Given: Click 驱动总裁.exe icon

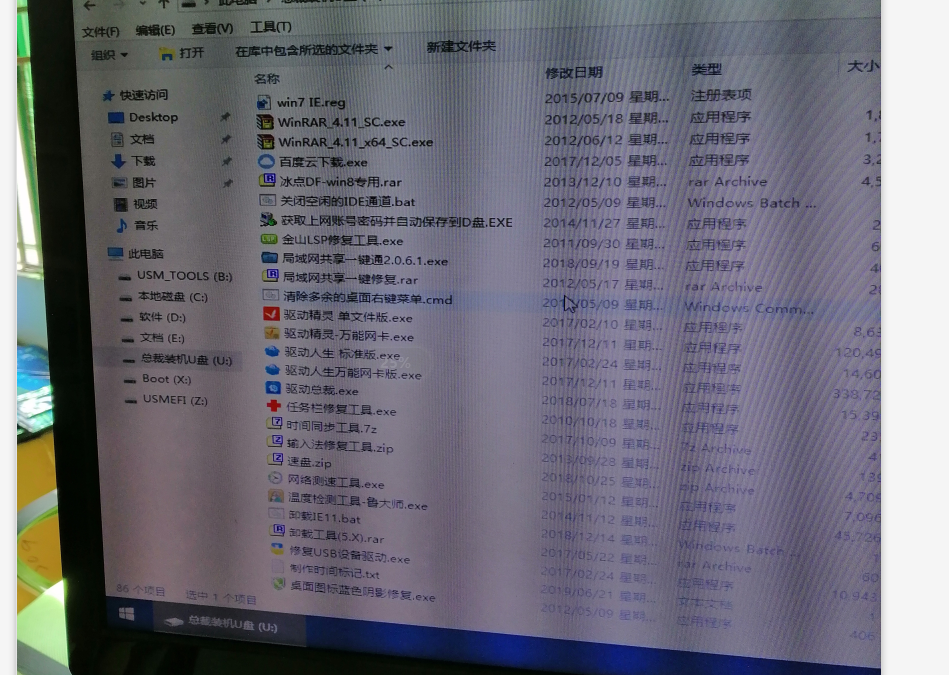Looking at the screenshot, I should coord(274,388).
